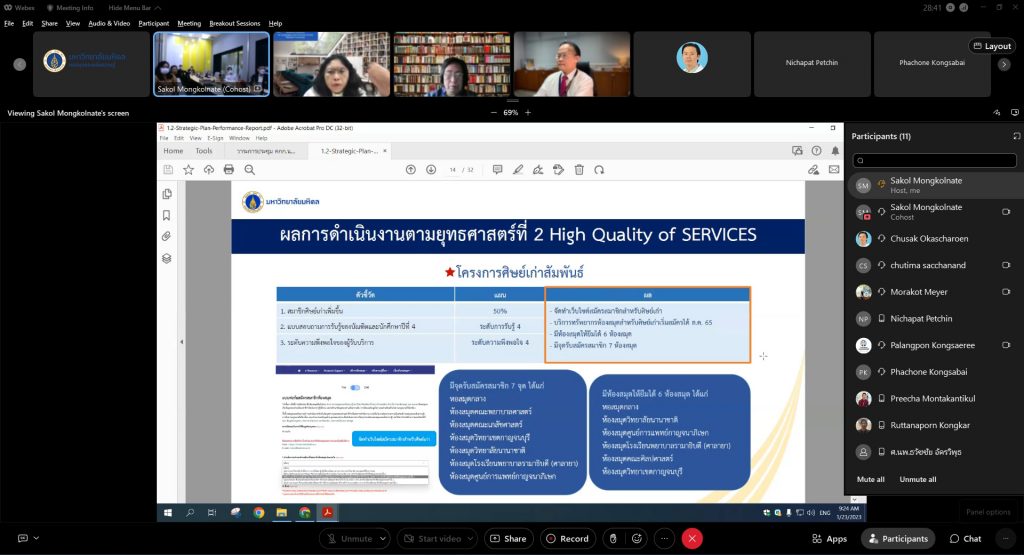Open the reactions smiley icon
1024x555 pixels.
coord(638,538)
